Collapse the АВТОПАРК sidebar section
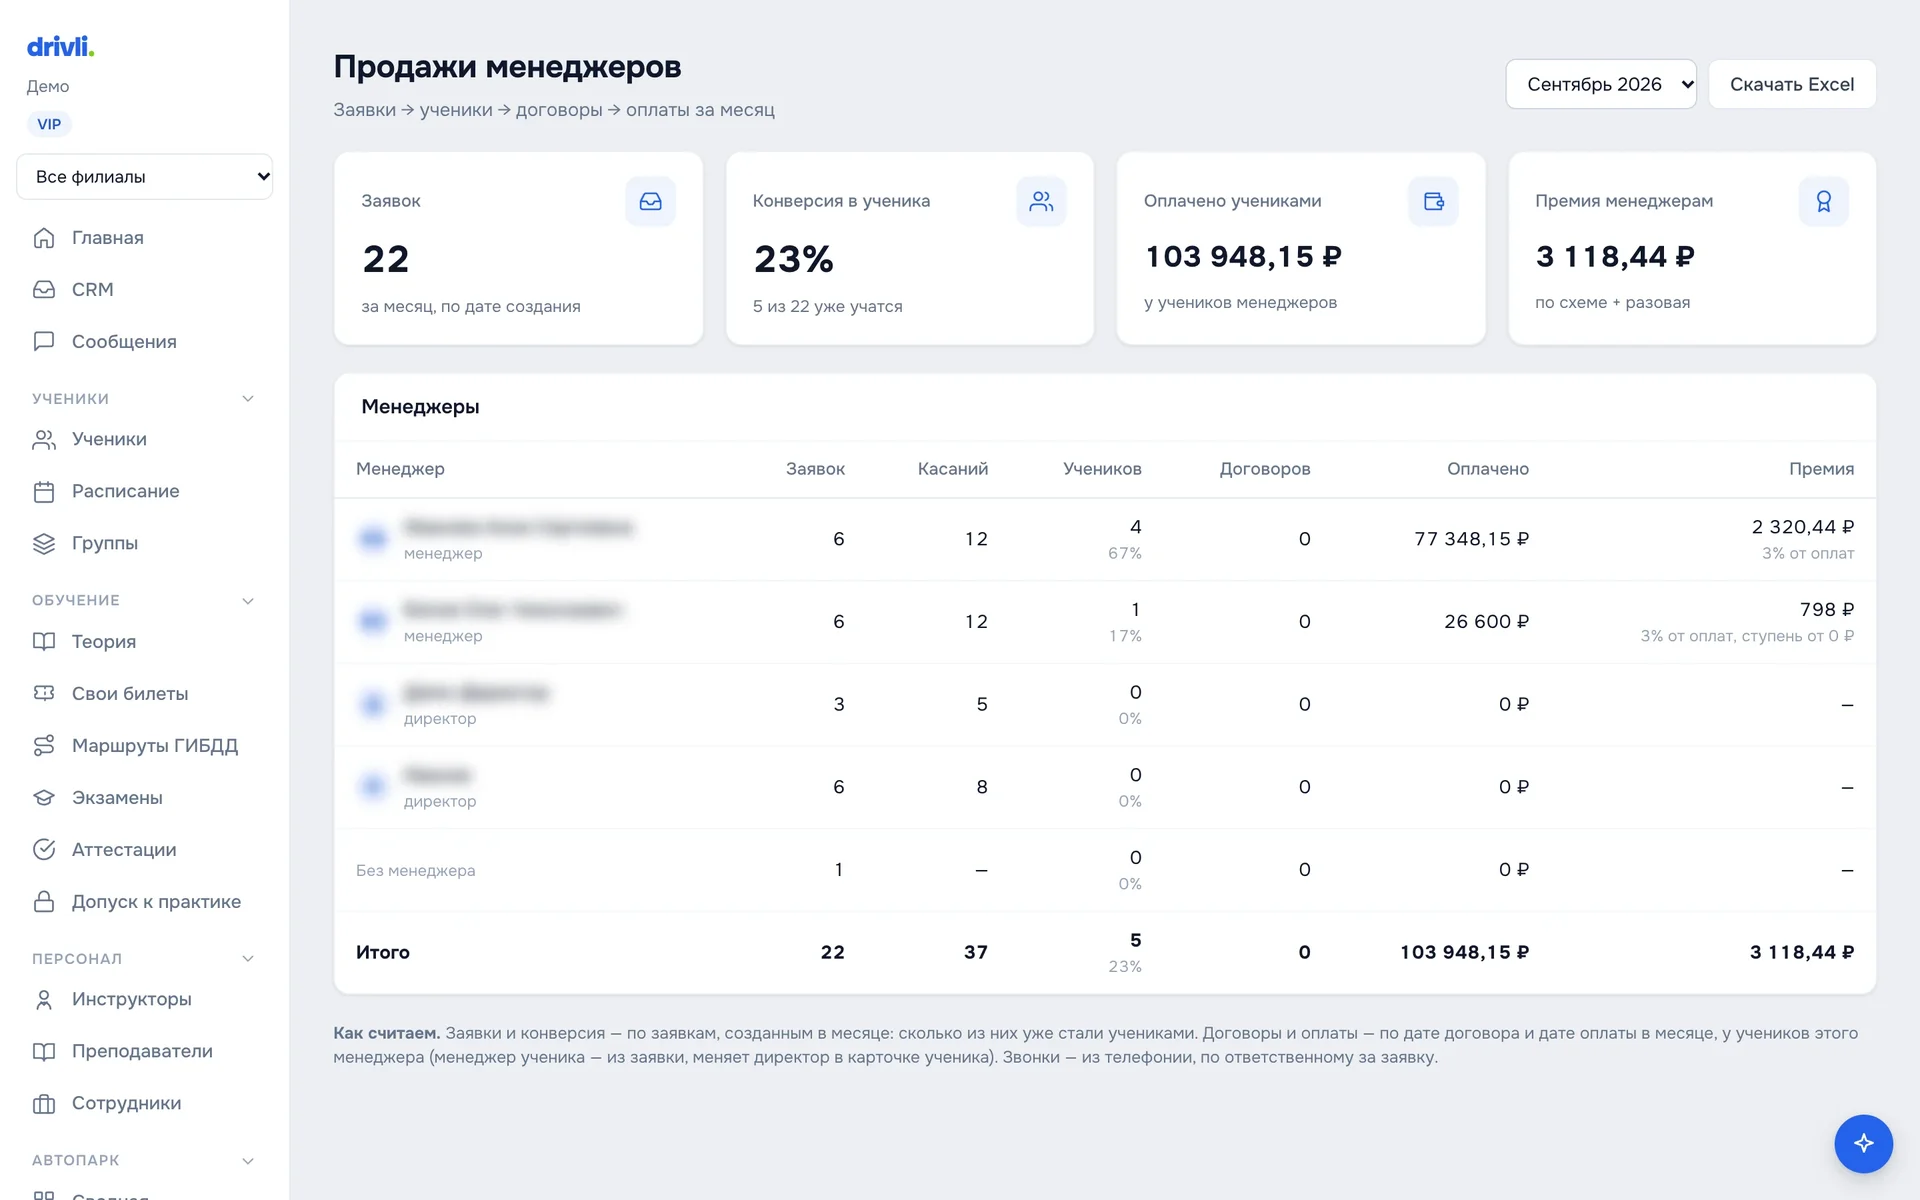 [248, 1161]
